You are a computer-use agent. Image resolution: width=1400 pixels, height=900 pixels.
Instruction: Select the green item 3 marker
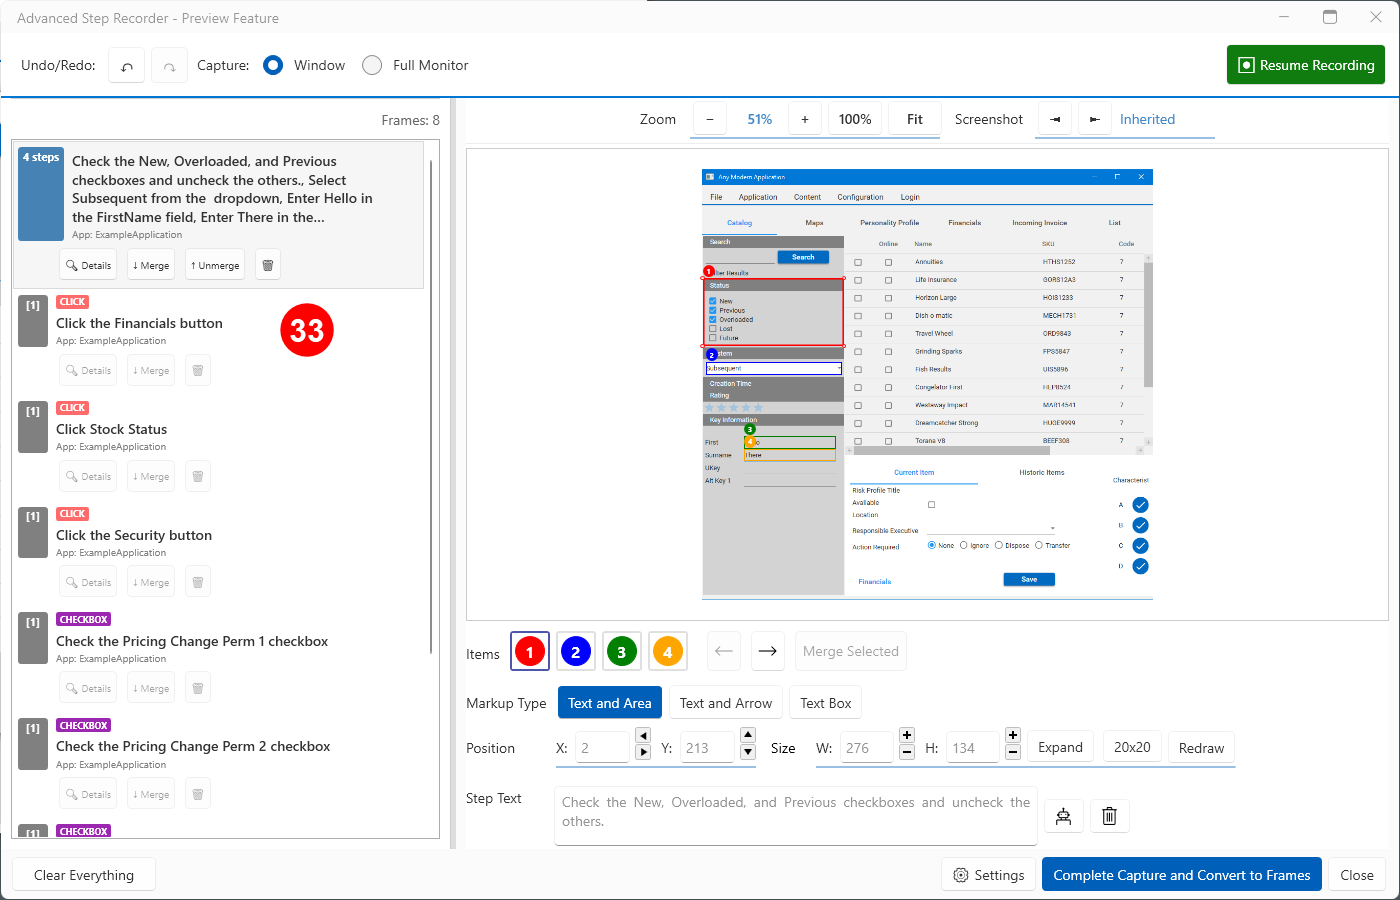click(x=621, y=652)
